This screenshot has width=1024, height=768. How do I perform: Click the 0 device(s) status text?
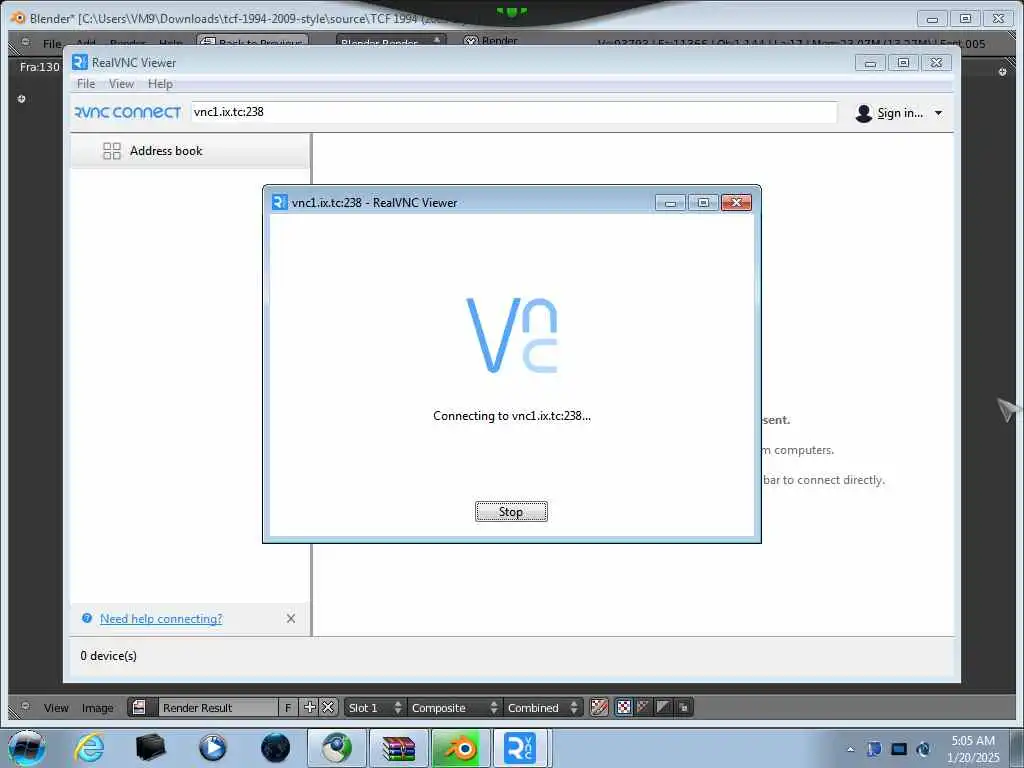point(108,656)
